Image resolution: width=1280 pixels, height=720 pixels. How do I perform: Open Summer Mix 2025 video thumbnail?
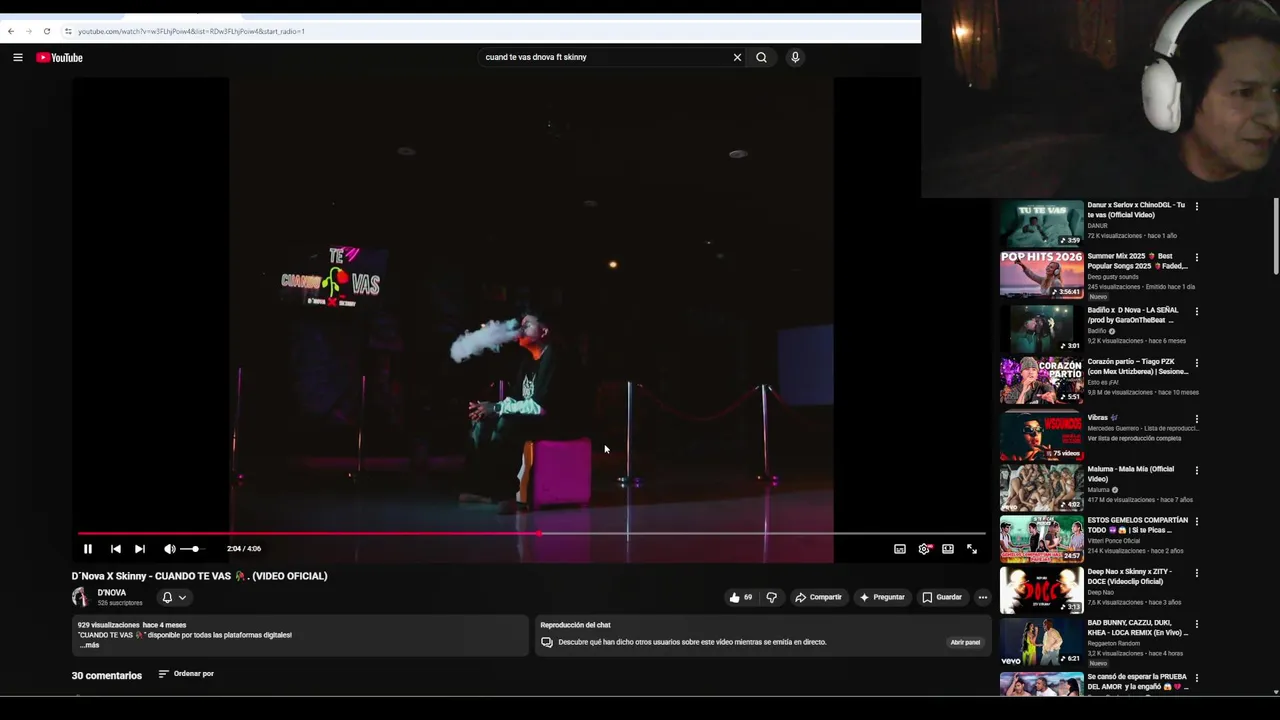(x=1041, y=274)
